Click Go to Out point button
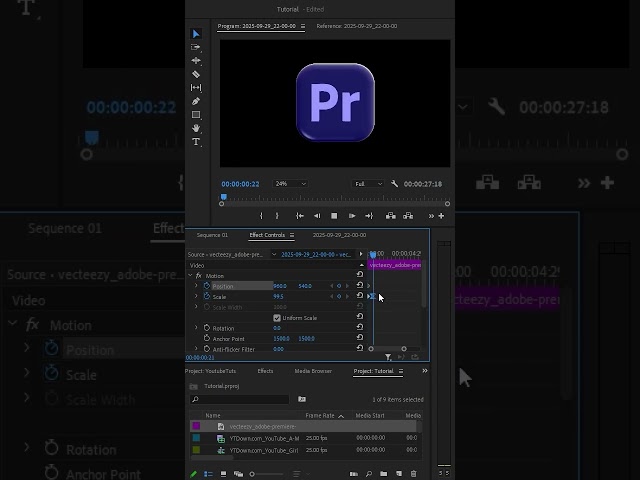The height and width of the screenshot is (480, 640). click(x=369, y=216)
